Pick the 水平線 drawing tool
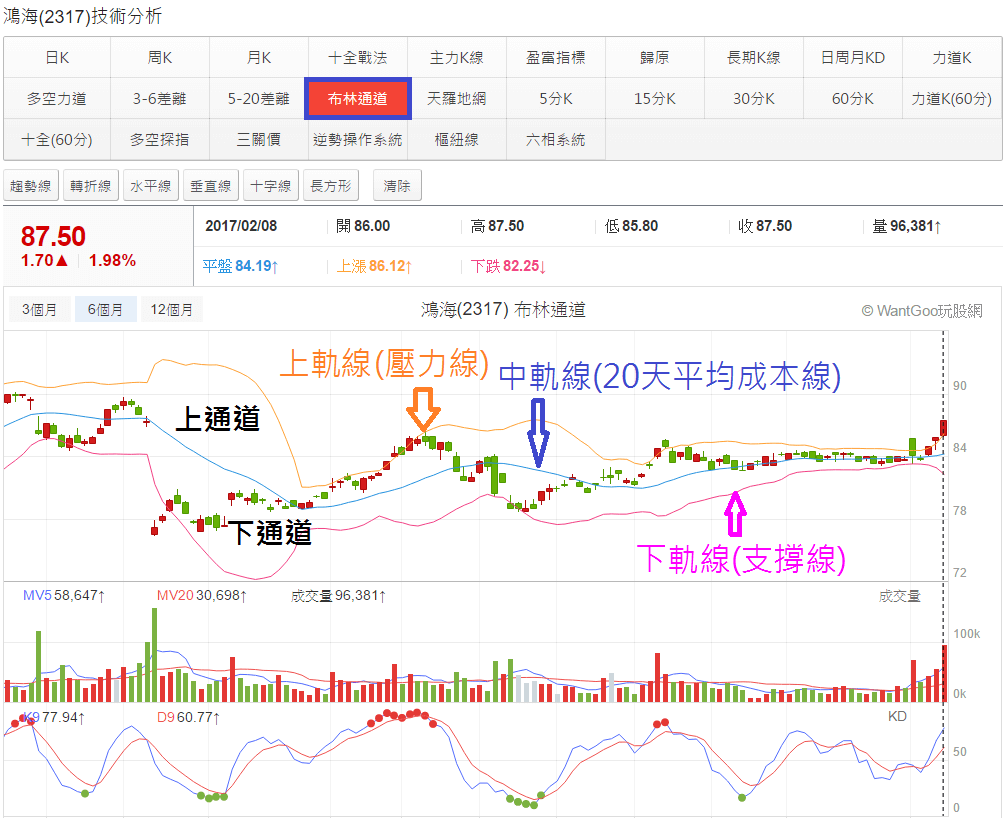The image size is (1006, 818). pos(151,186)
